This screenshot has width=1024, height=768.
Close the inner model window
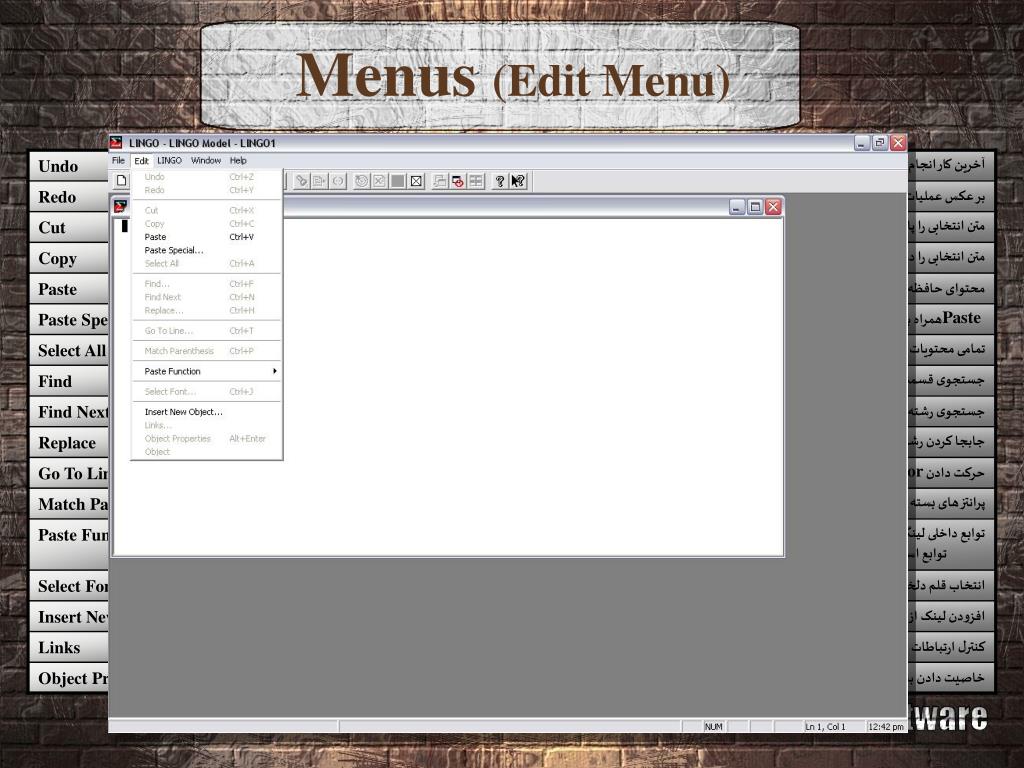pyautogui.click(x=774, y=207)
